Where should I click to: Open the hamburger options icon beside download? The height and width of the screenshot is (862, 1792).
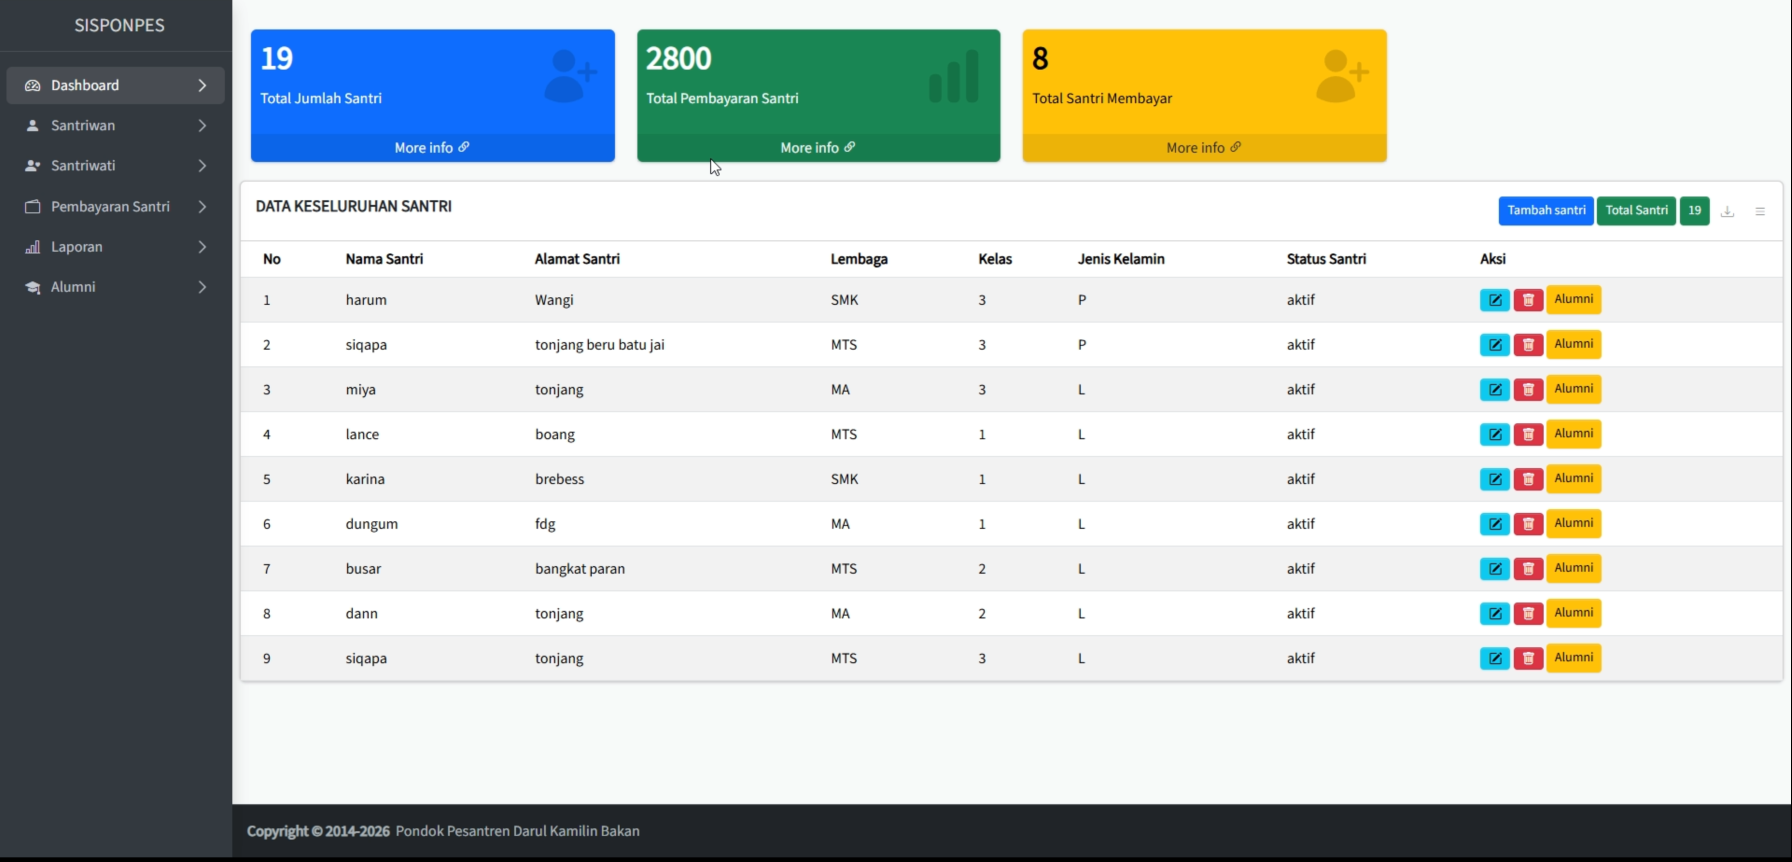(x=1760, y=211)
